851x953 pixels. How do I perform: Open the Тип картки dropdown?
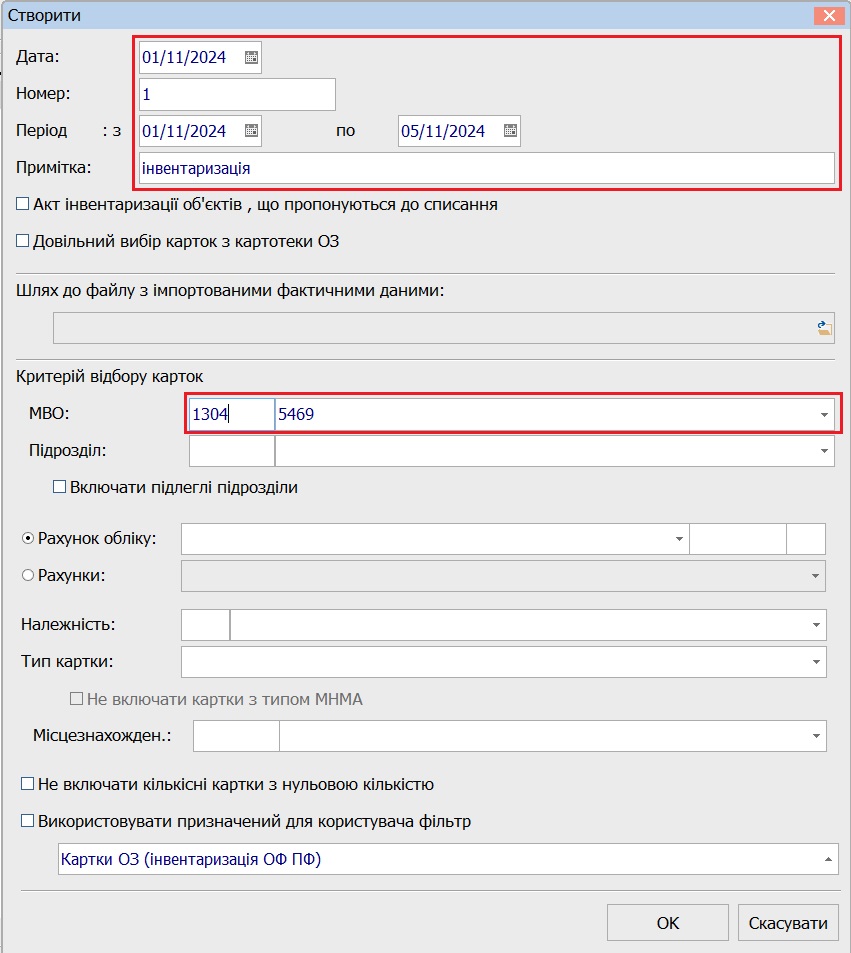coord(816,662)
